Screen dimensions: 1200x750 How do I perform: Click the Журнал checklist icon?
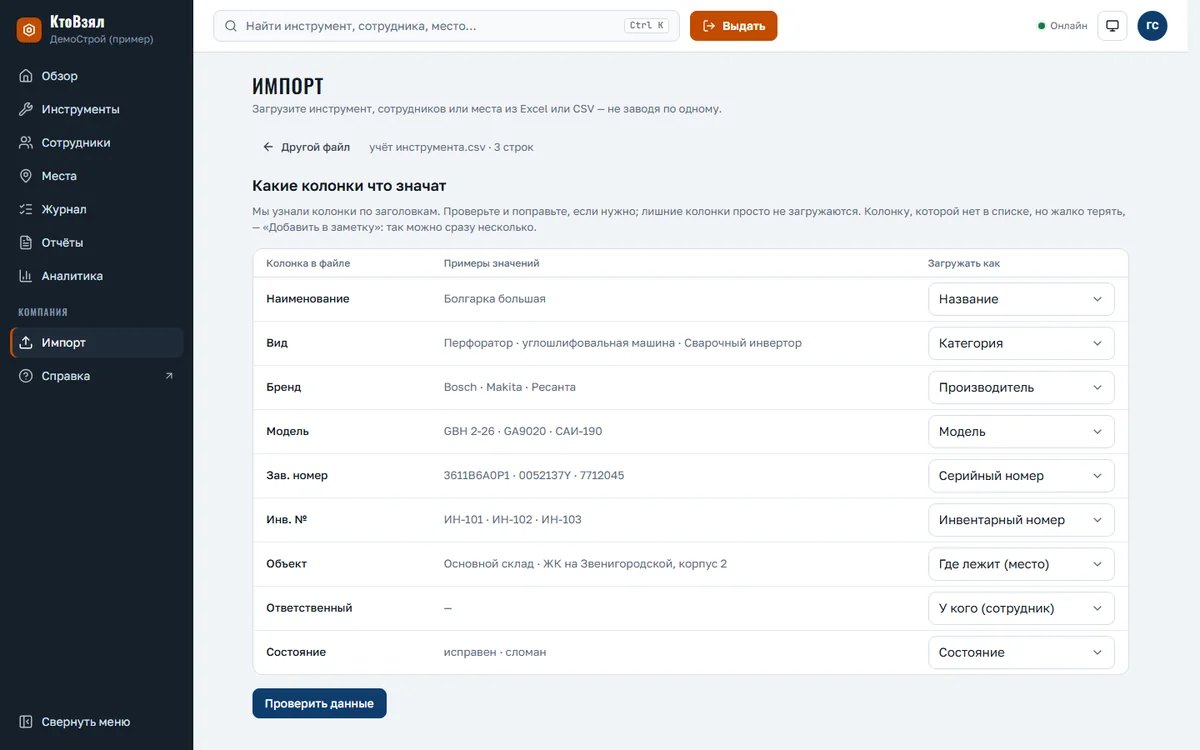pos(26,209)
